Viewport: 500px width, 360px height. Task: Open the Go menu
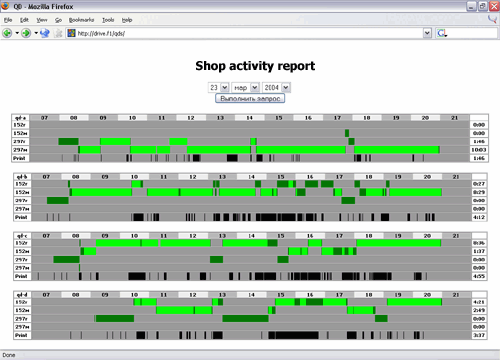(58, 20)
